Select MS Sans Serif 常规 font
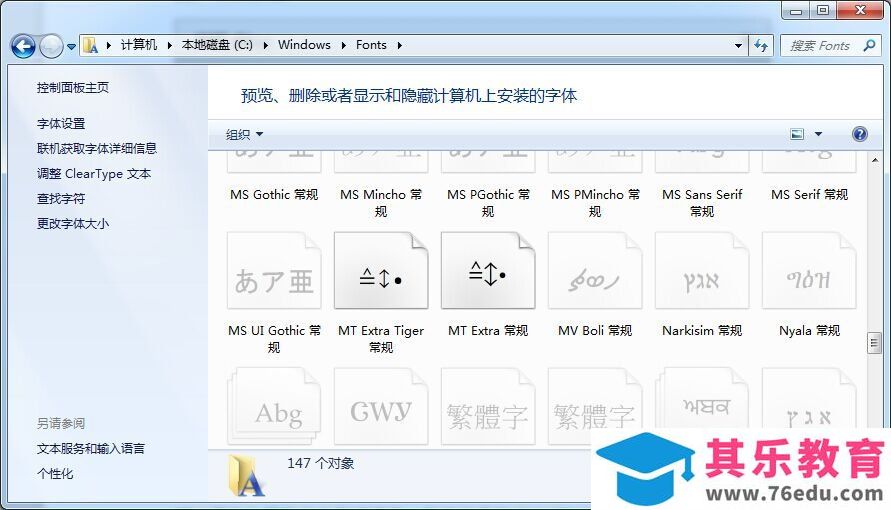891x510 pixels. pyautogui.click(x=702, y=203)
